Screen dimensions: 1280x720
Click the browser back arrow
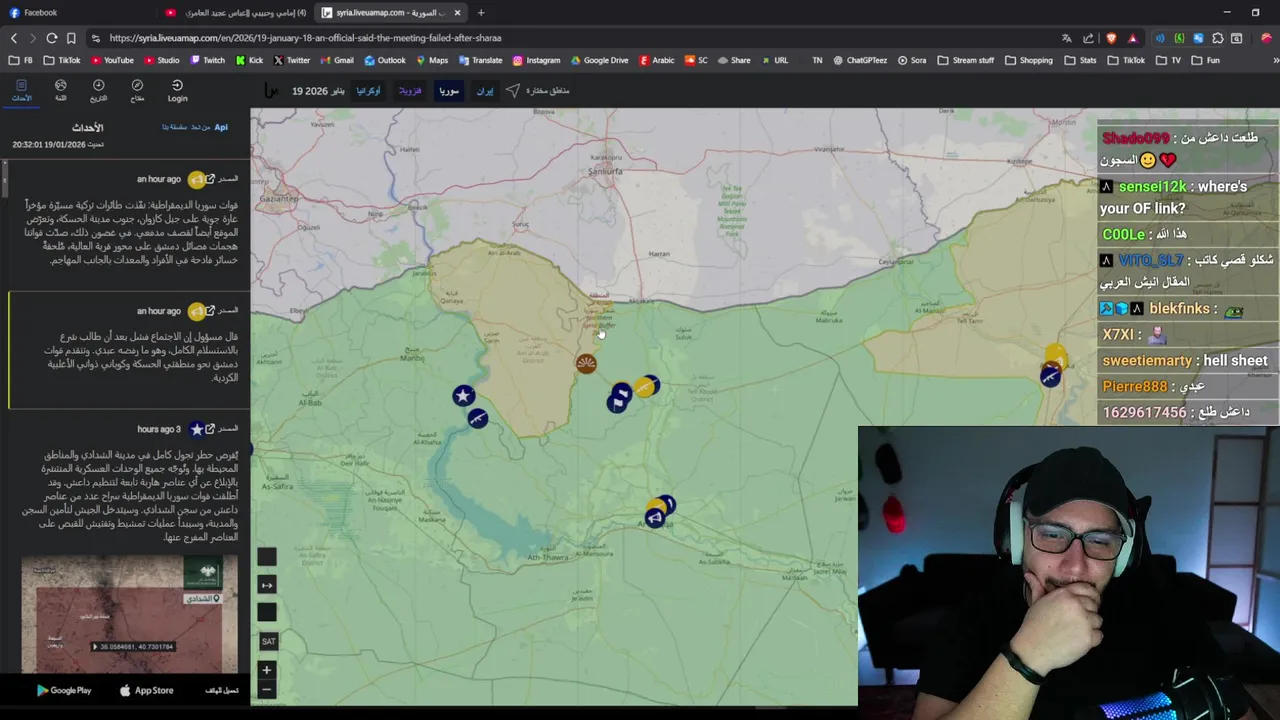pyautogui.click(x=14, y=38)
